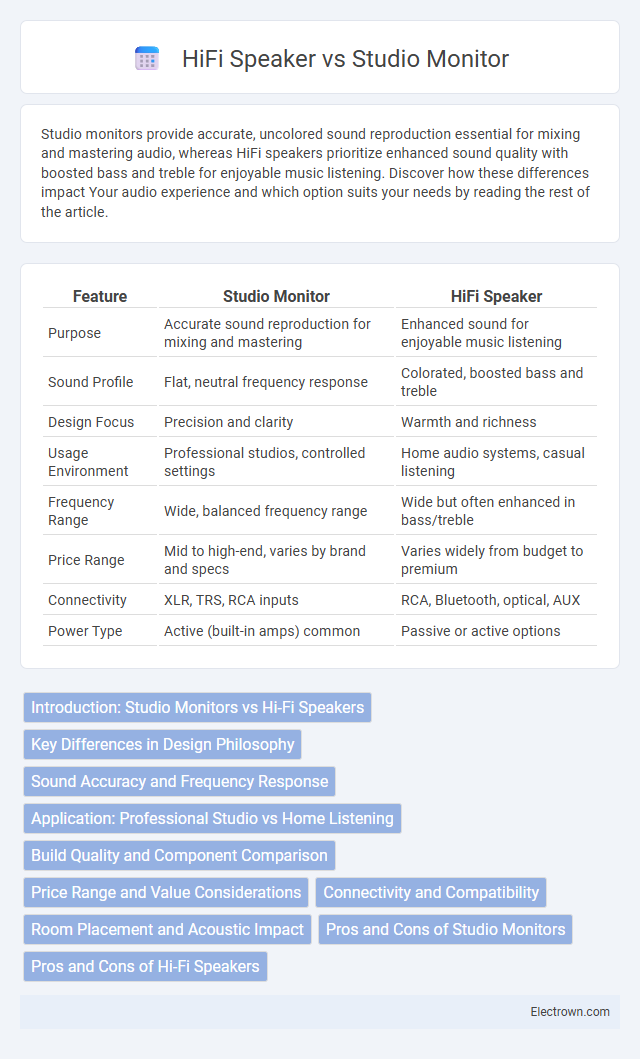The height and width of the screenshot is (1059, 640).
Task: Open Introduction: Studio Monitors vs Hi-Fi Speakers link
Action: (x=197, y=707)
